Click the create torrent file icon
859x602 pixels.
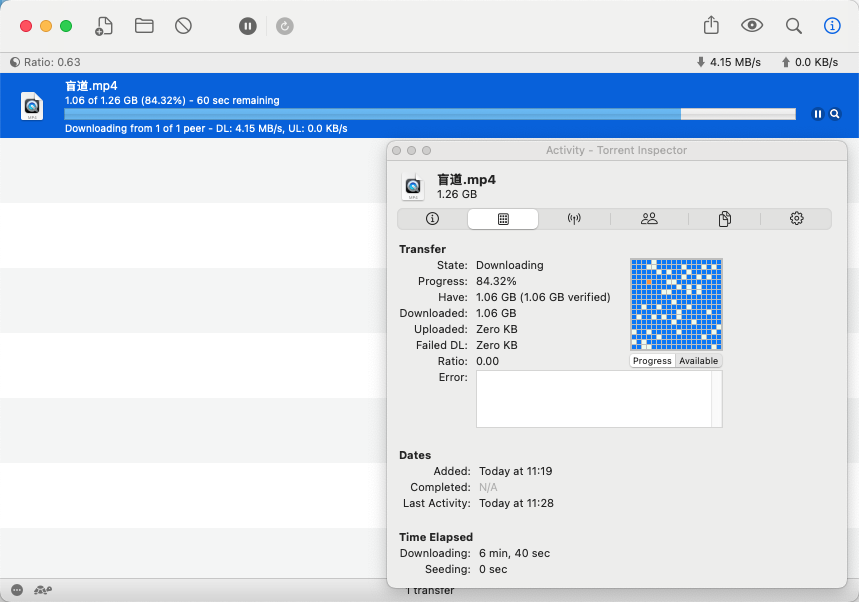point(104,26)
